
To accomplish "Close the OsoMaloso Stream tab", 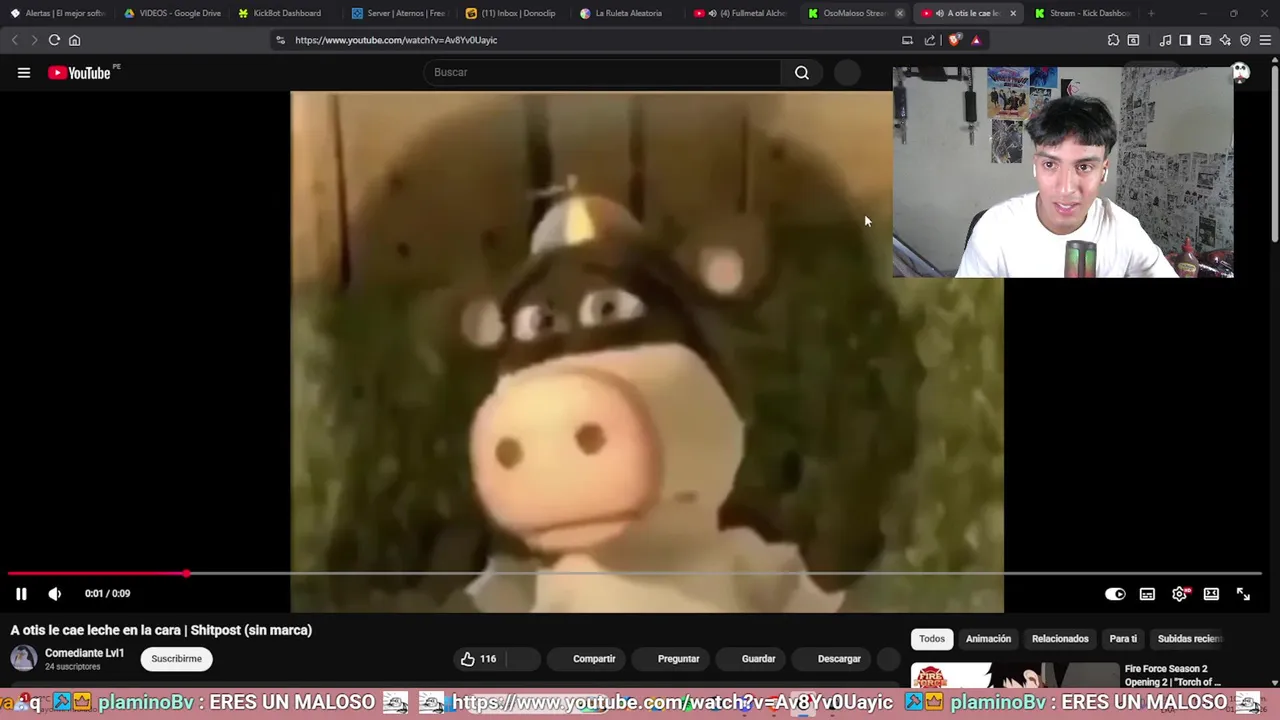I will point(899,13).
